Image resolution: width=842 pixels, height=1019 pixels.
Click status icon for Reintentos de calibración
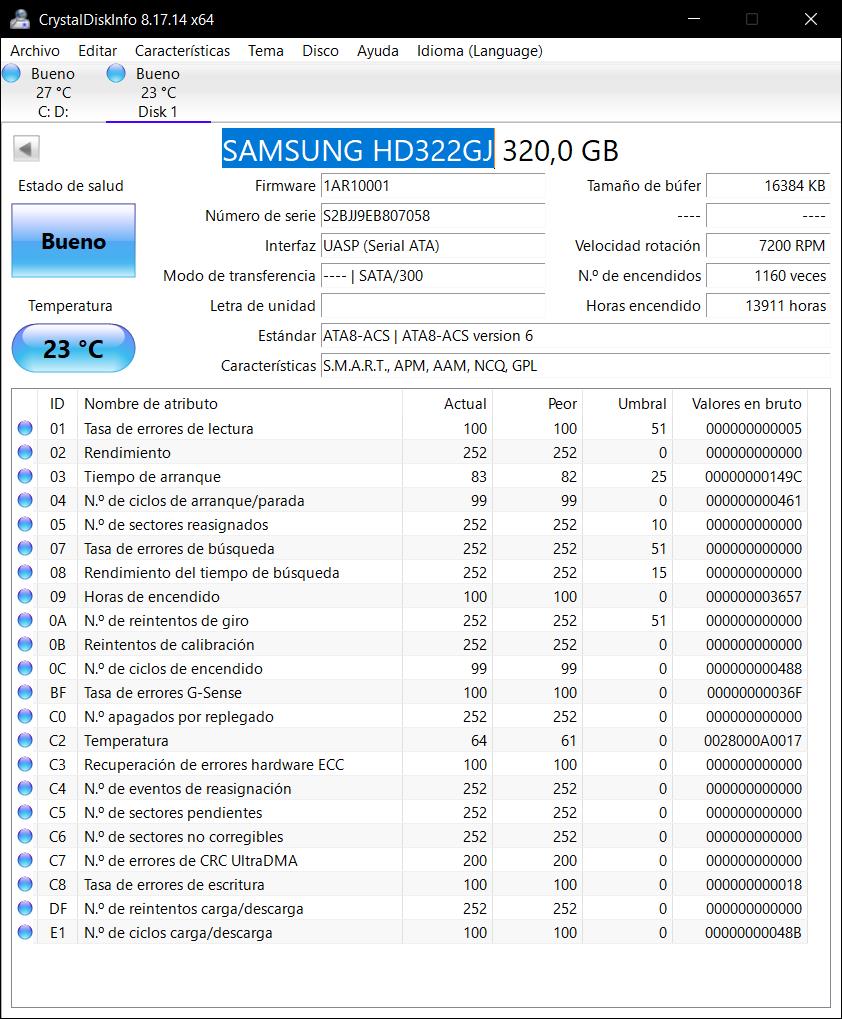tap(25, 645)
